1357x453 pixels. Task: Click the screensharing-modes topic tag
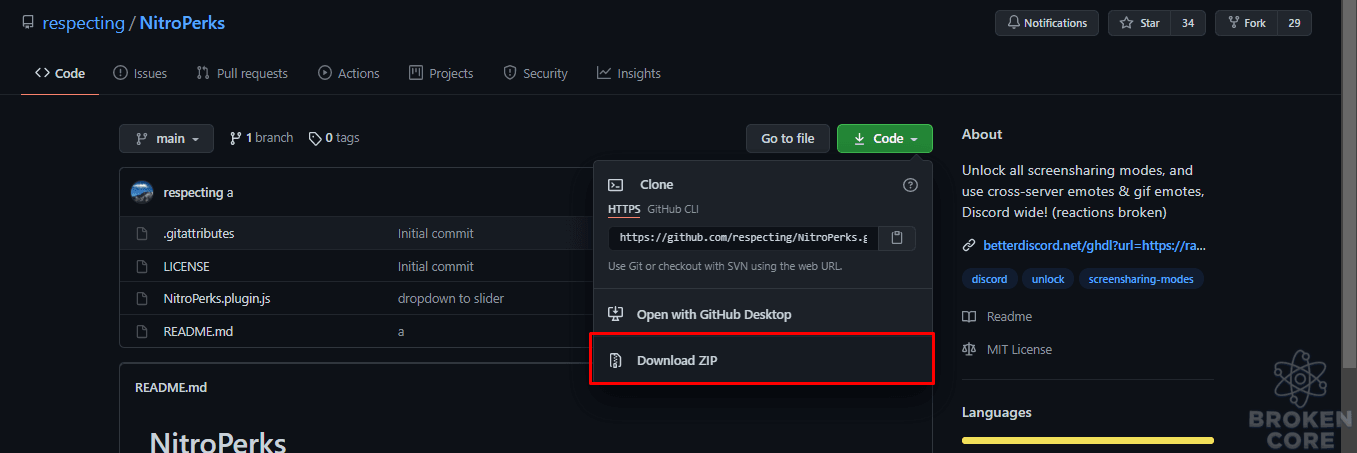1141,279
